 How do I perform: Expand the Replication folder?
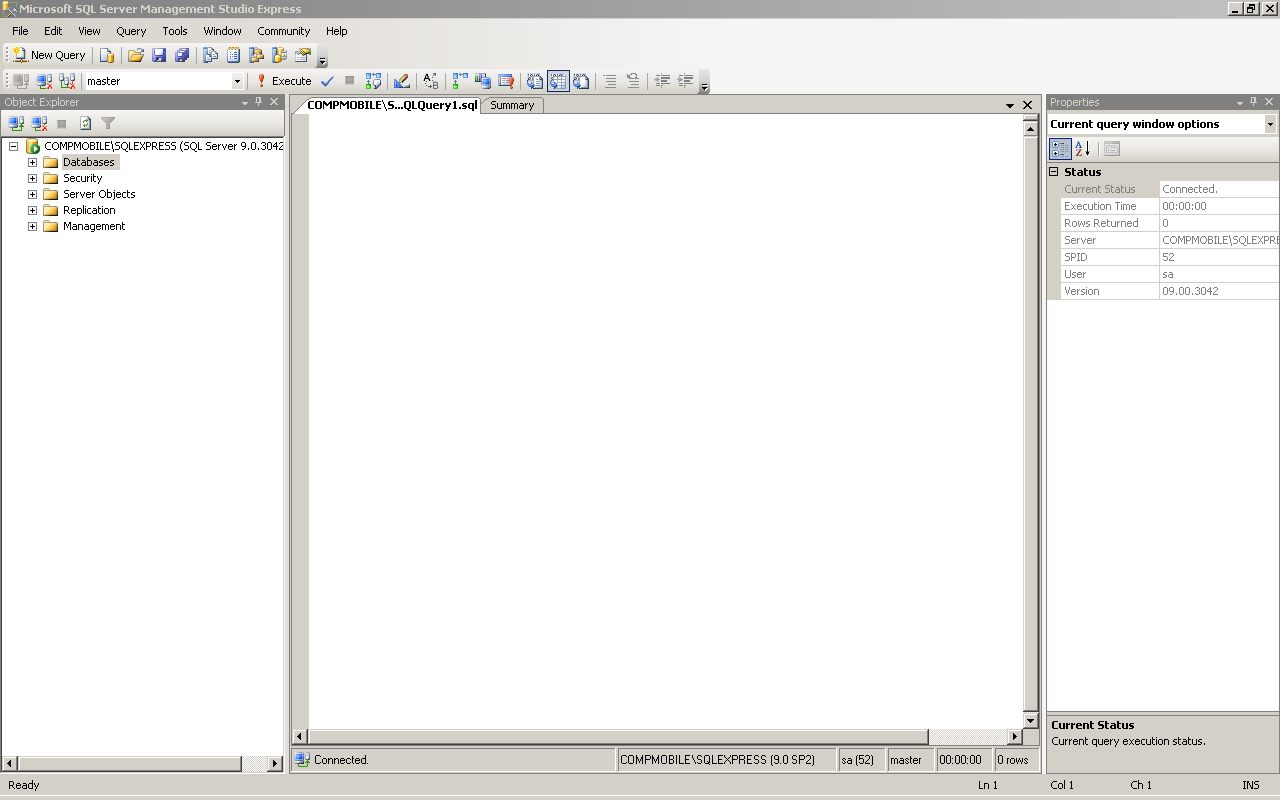[32, 210]
